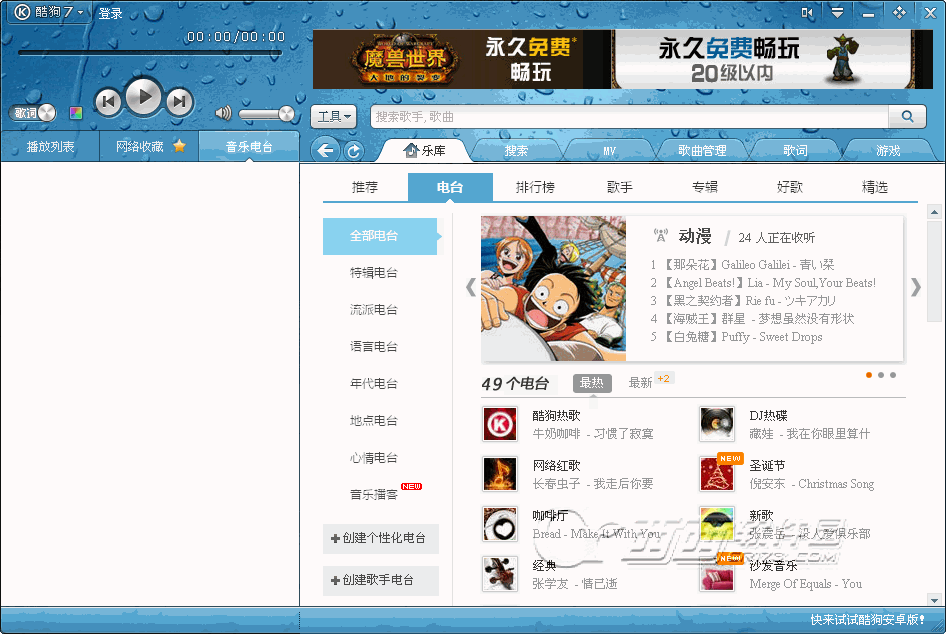Skip to previous track
946x634 pixels.
click(x=108, y=101)
